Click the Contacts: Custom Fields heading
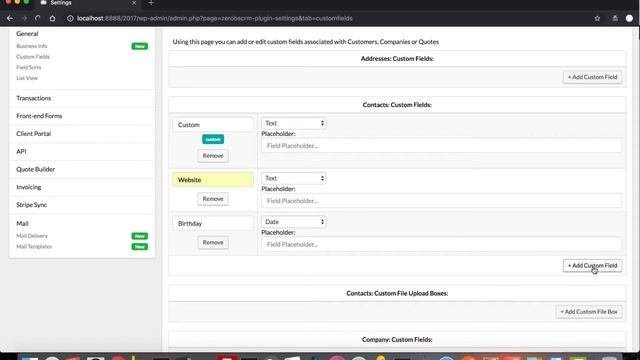Screen dimensions: 640x360 397,105
